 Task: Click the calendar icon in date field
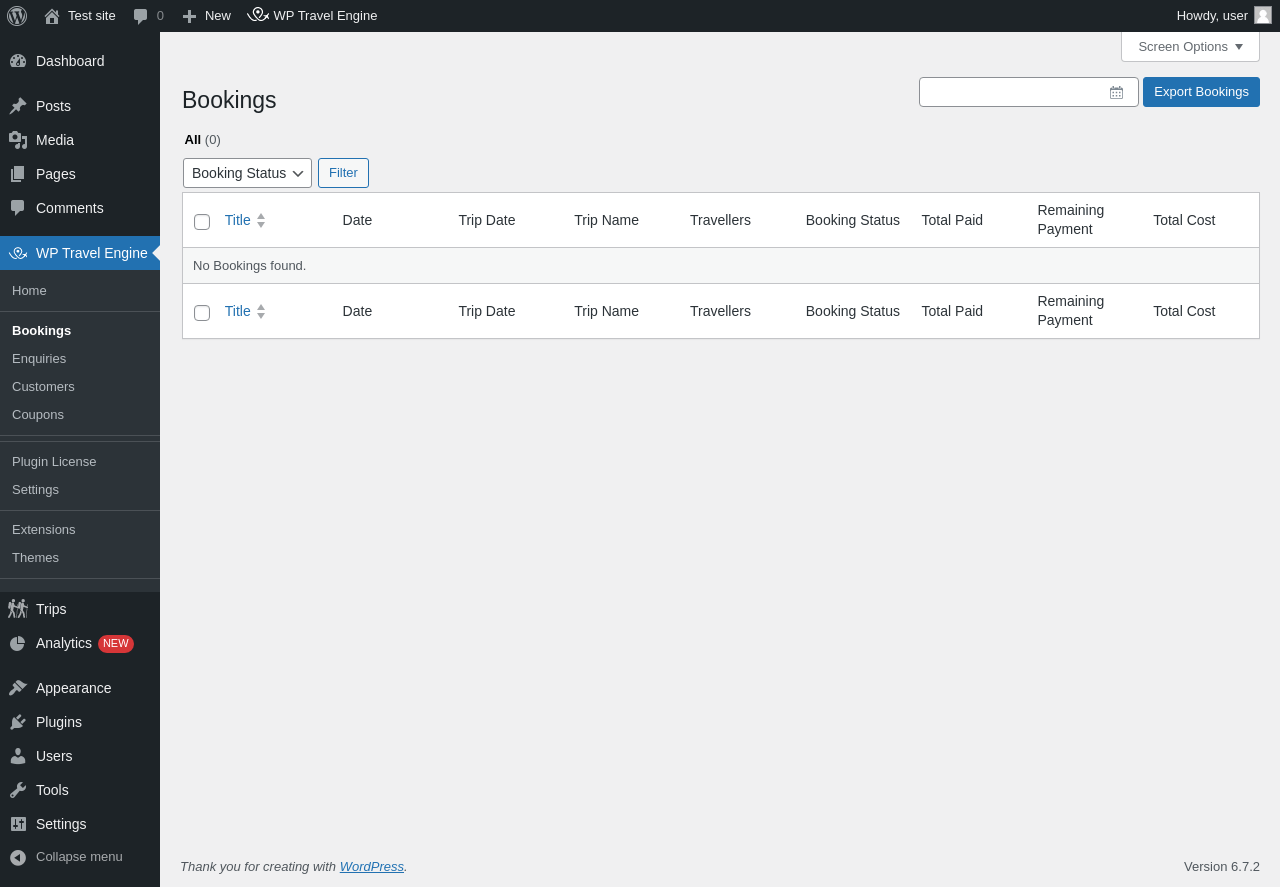[1116, 93]
